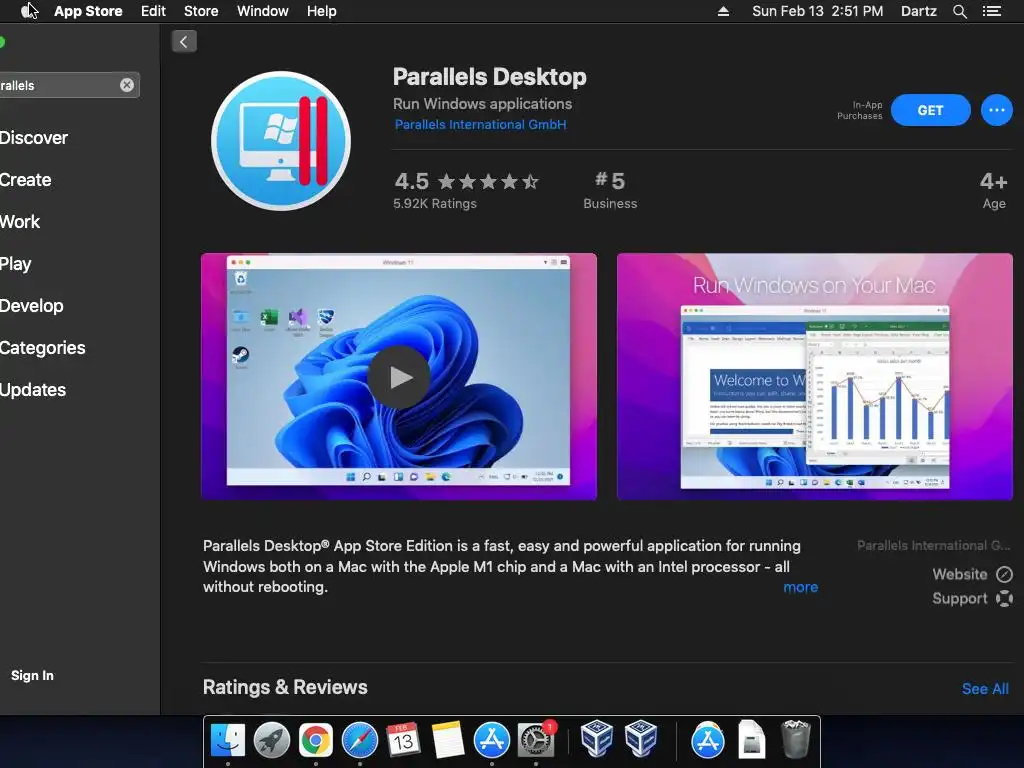Open the disk image file in dock
1024x768 pixels.
tap(752, 739)
